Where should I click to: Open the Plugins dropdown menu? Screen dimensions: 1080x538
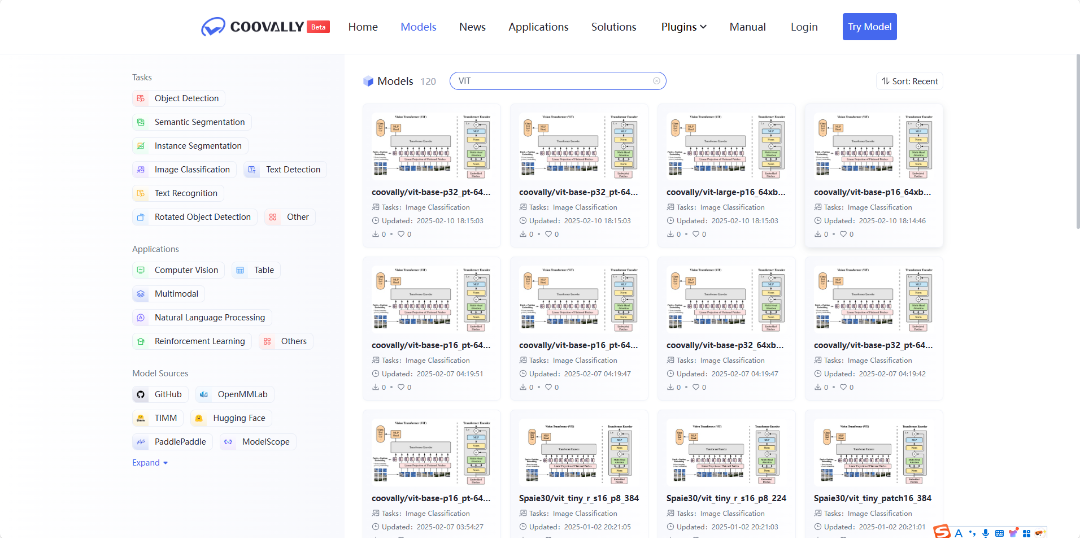click(684, 27)
